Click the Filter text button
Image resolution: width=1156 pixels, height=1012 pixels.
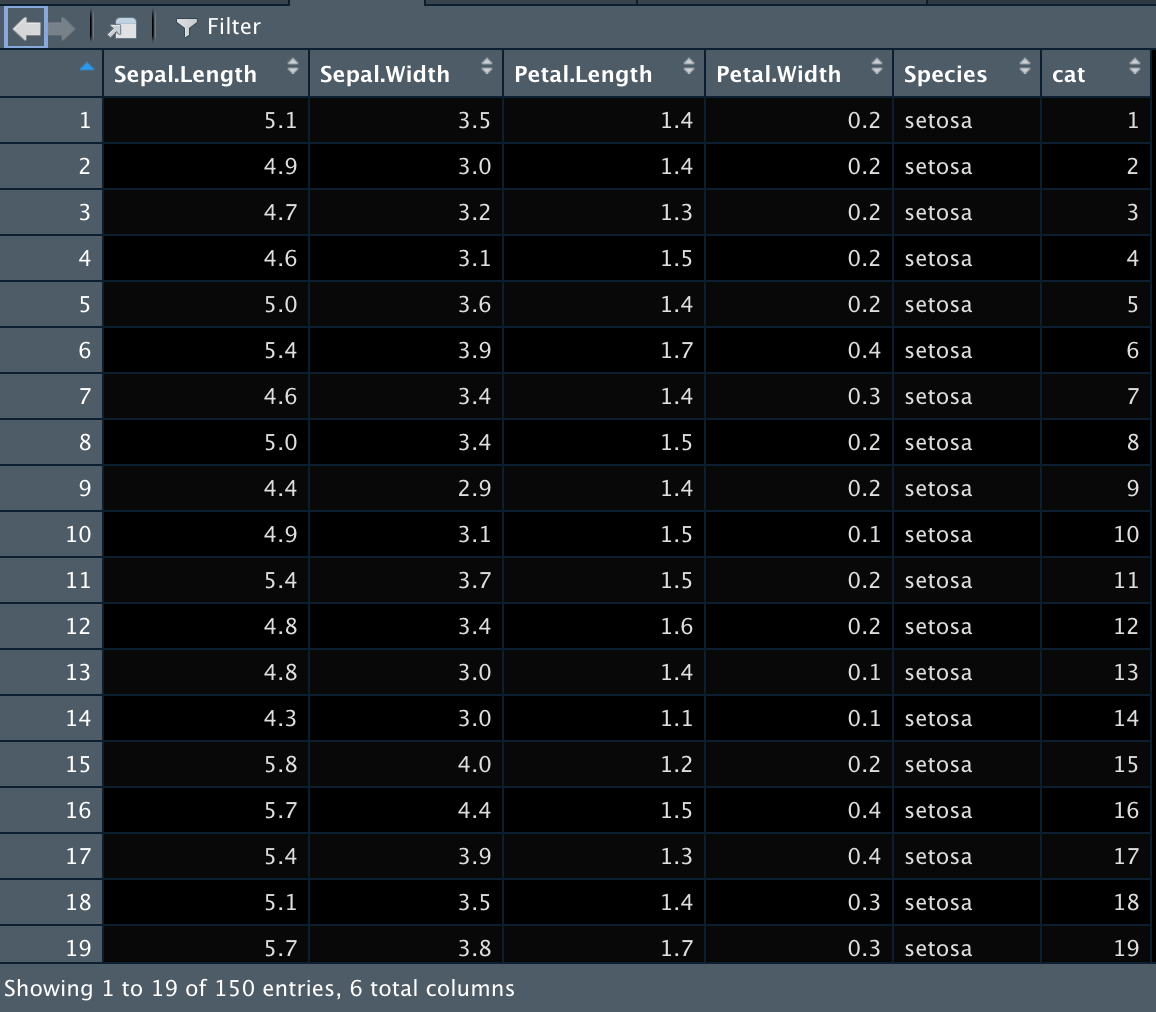[x=234, y=27]
